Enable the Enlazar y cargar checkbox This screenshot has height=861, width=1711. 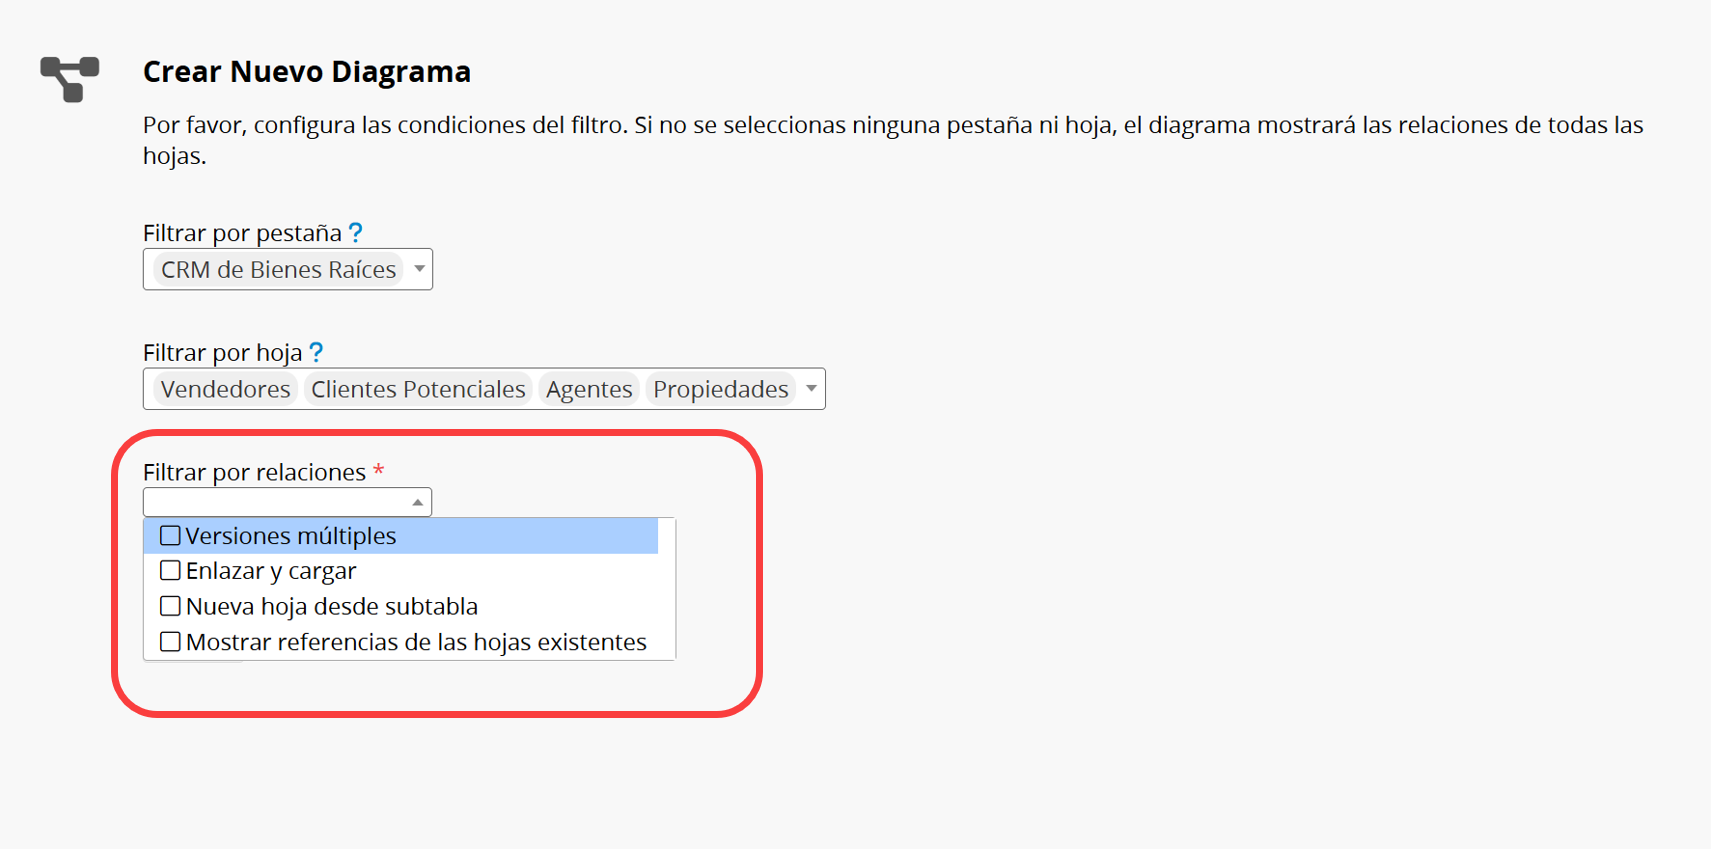click(171, 571)
